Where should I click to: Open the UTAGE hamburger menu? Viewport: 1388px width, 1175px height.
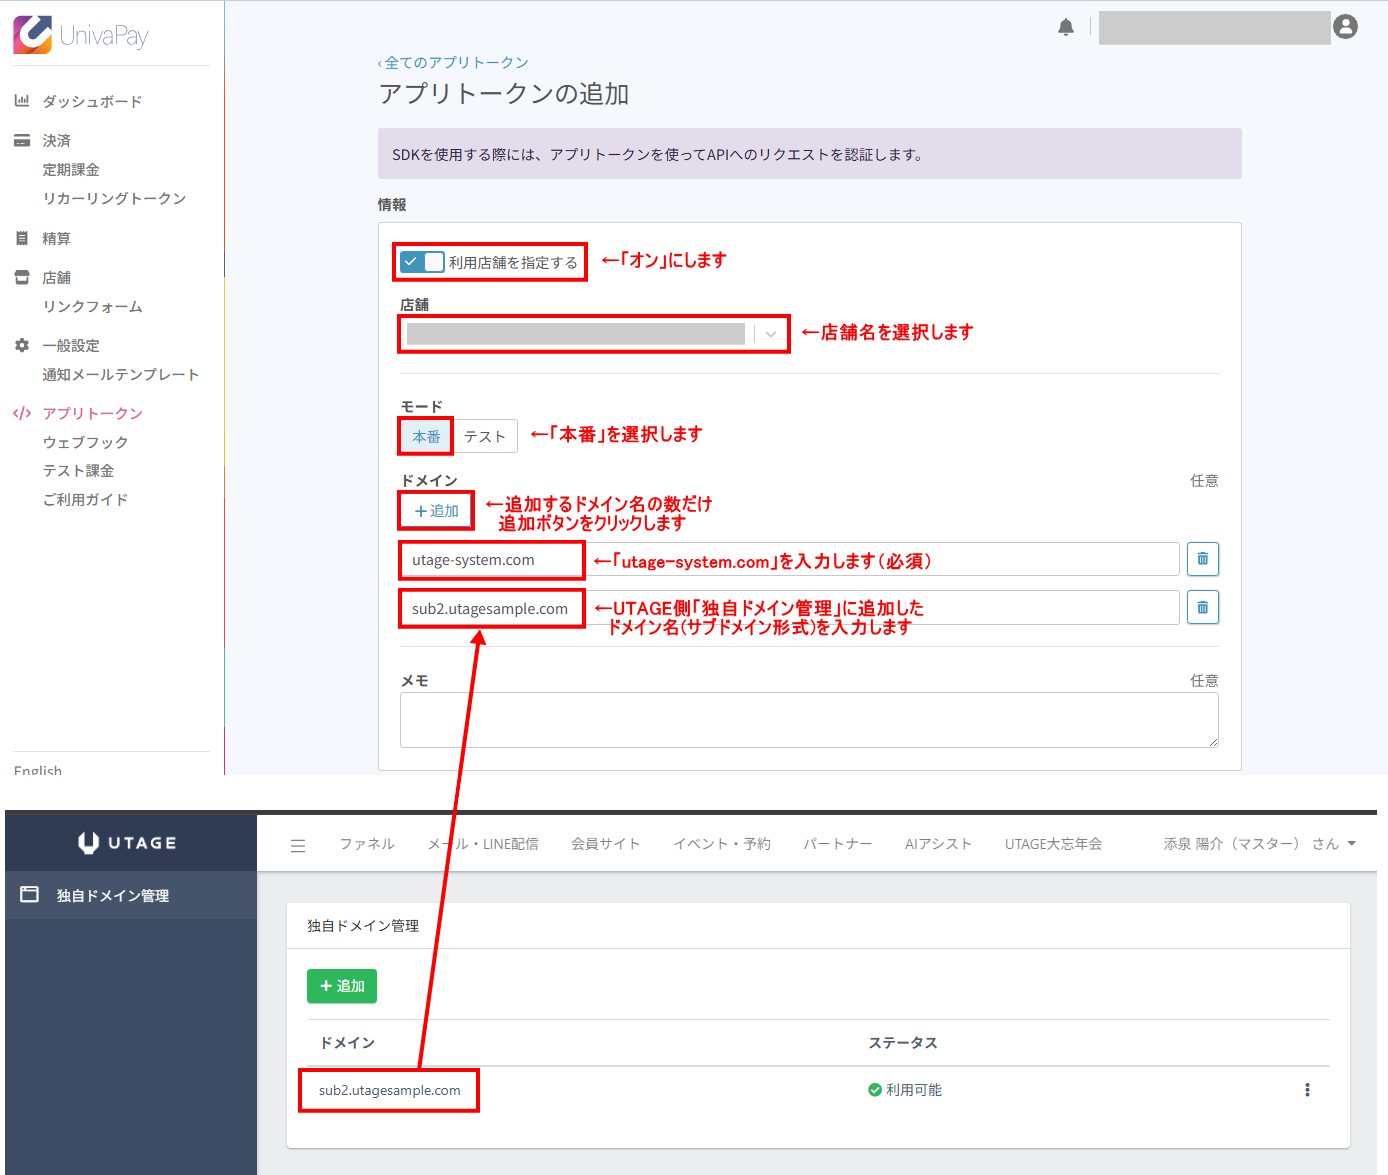coord(298,845)
